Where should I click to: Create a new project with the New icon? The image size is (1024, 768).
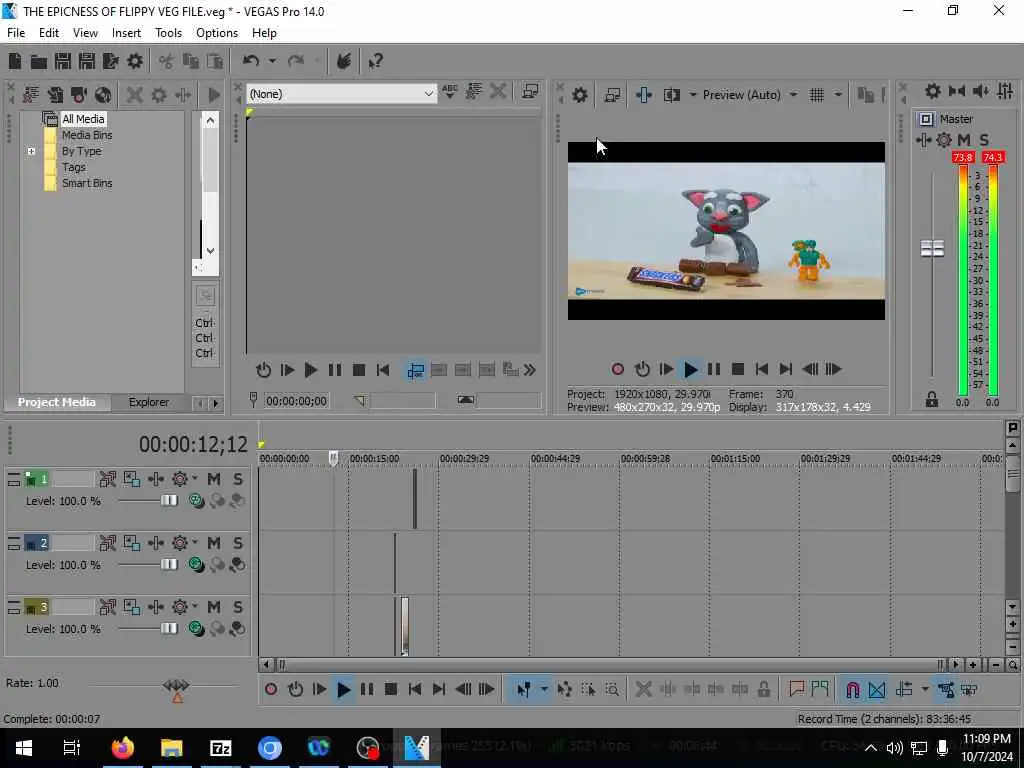click(14, 61)
